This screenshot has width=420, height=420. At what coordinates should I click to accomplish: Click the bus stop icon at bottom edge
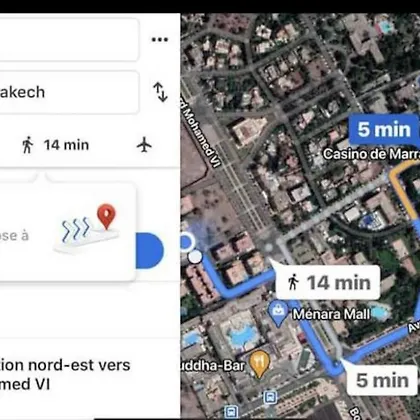(231, 412)
